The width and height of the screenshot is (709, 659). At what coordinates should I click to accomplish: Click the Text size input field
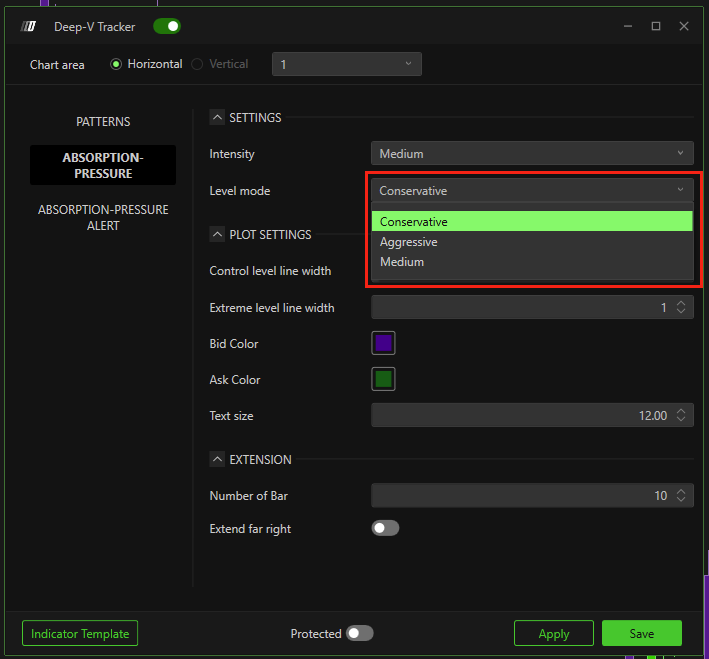522,416
